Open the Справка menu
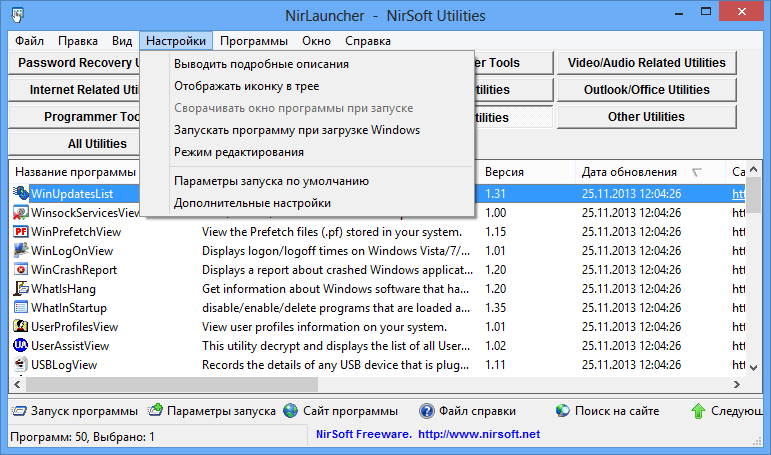 tap(368, 41)
